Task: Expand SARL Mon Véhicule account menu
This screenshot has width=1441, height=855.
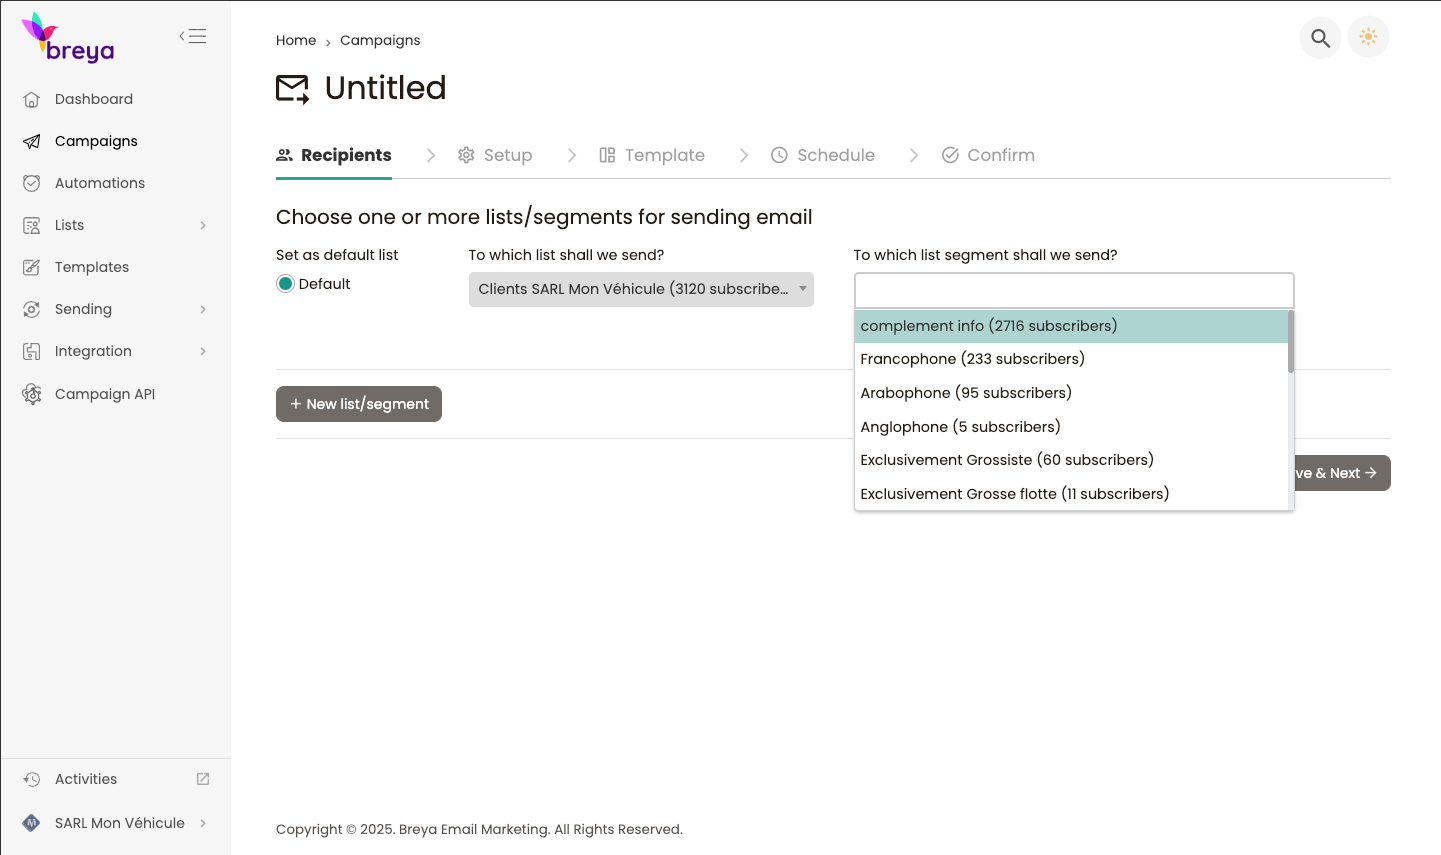Action: pyautogui.click(x=203, y=823)
